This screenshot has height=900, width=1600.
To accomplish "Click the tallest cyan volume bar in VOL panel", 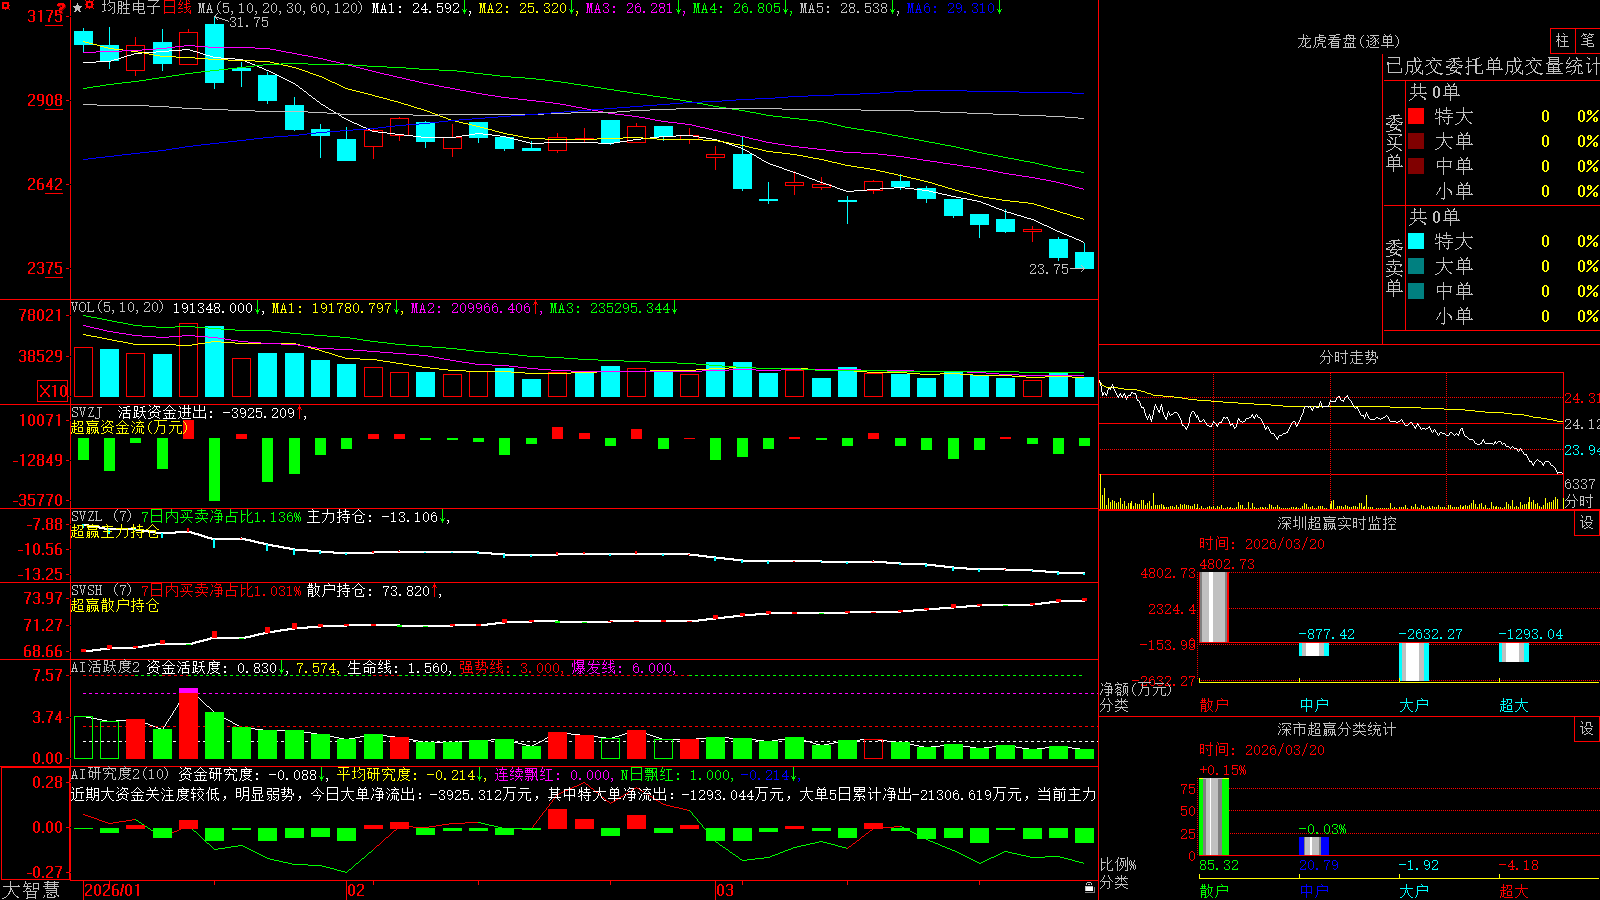I will (x=214, y=362).
